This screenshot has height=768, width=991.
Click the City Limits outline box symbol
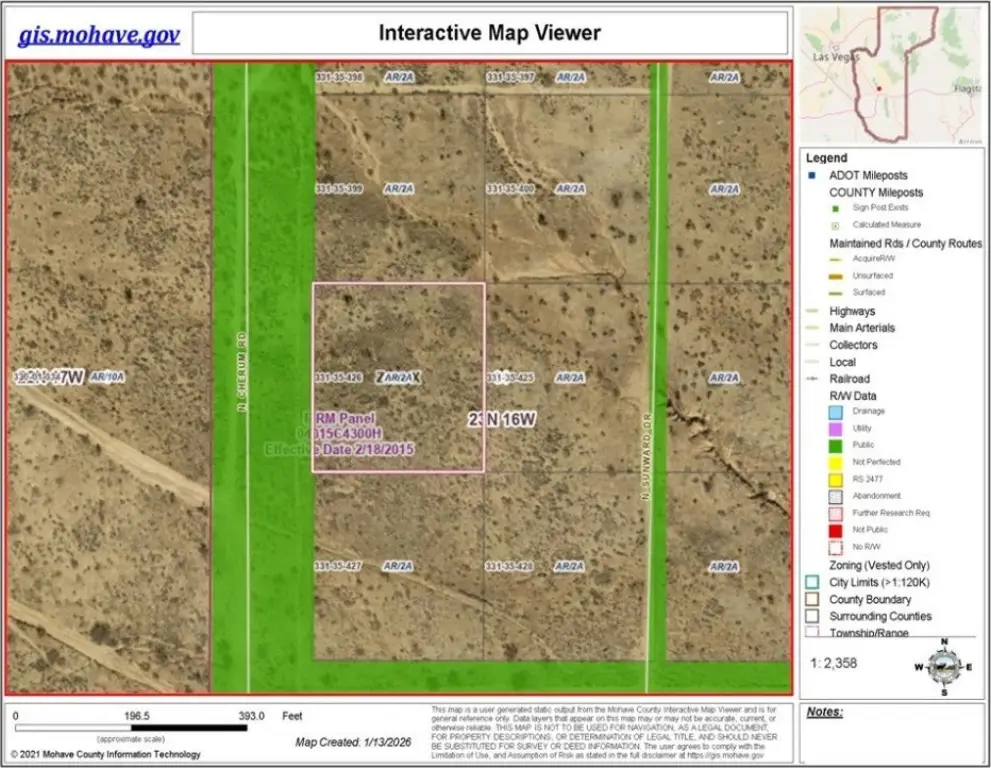click(813, 583)
